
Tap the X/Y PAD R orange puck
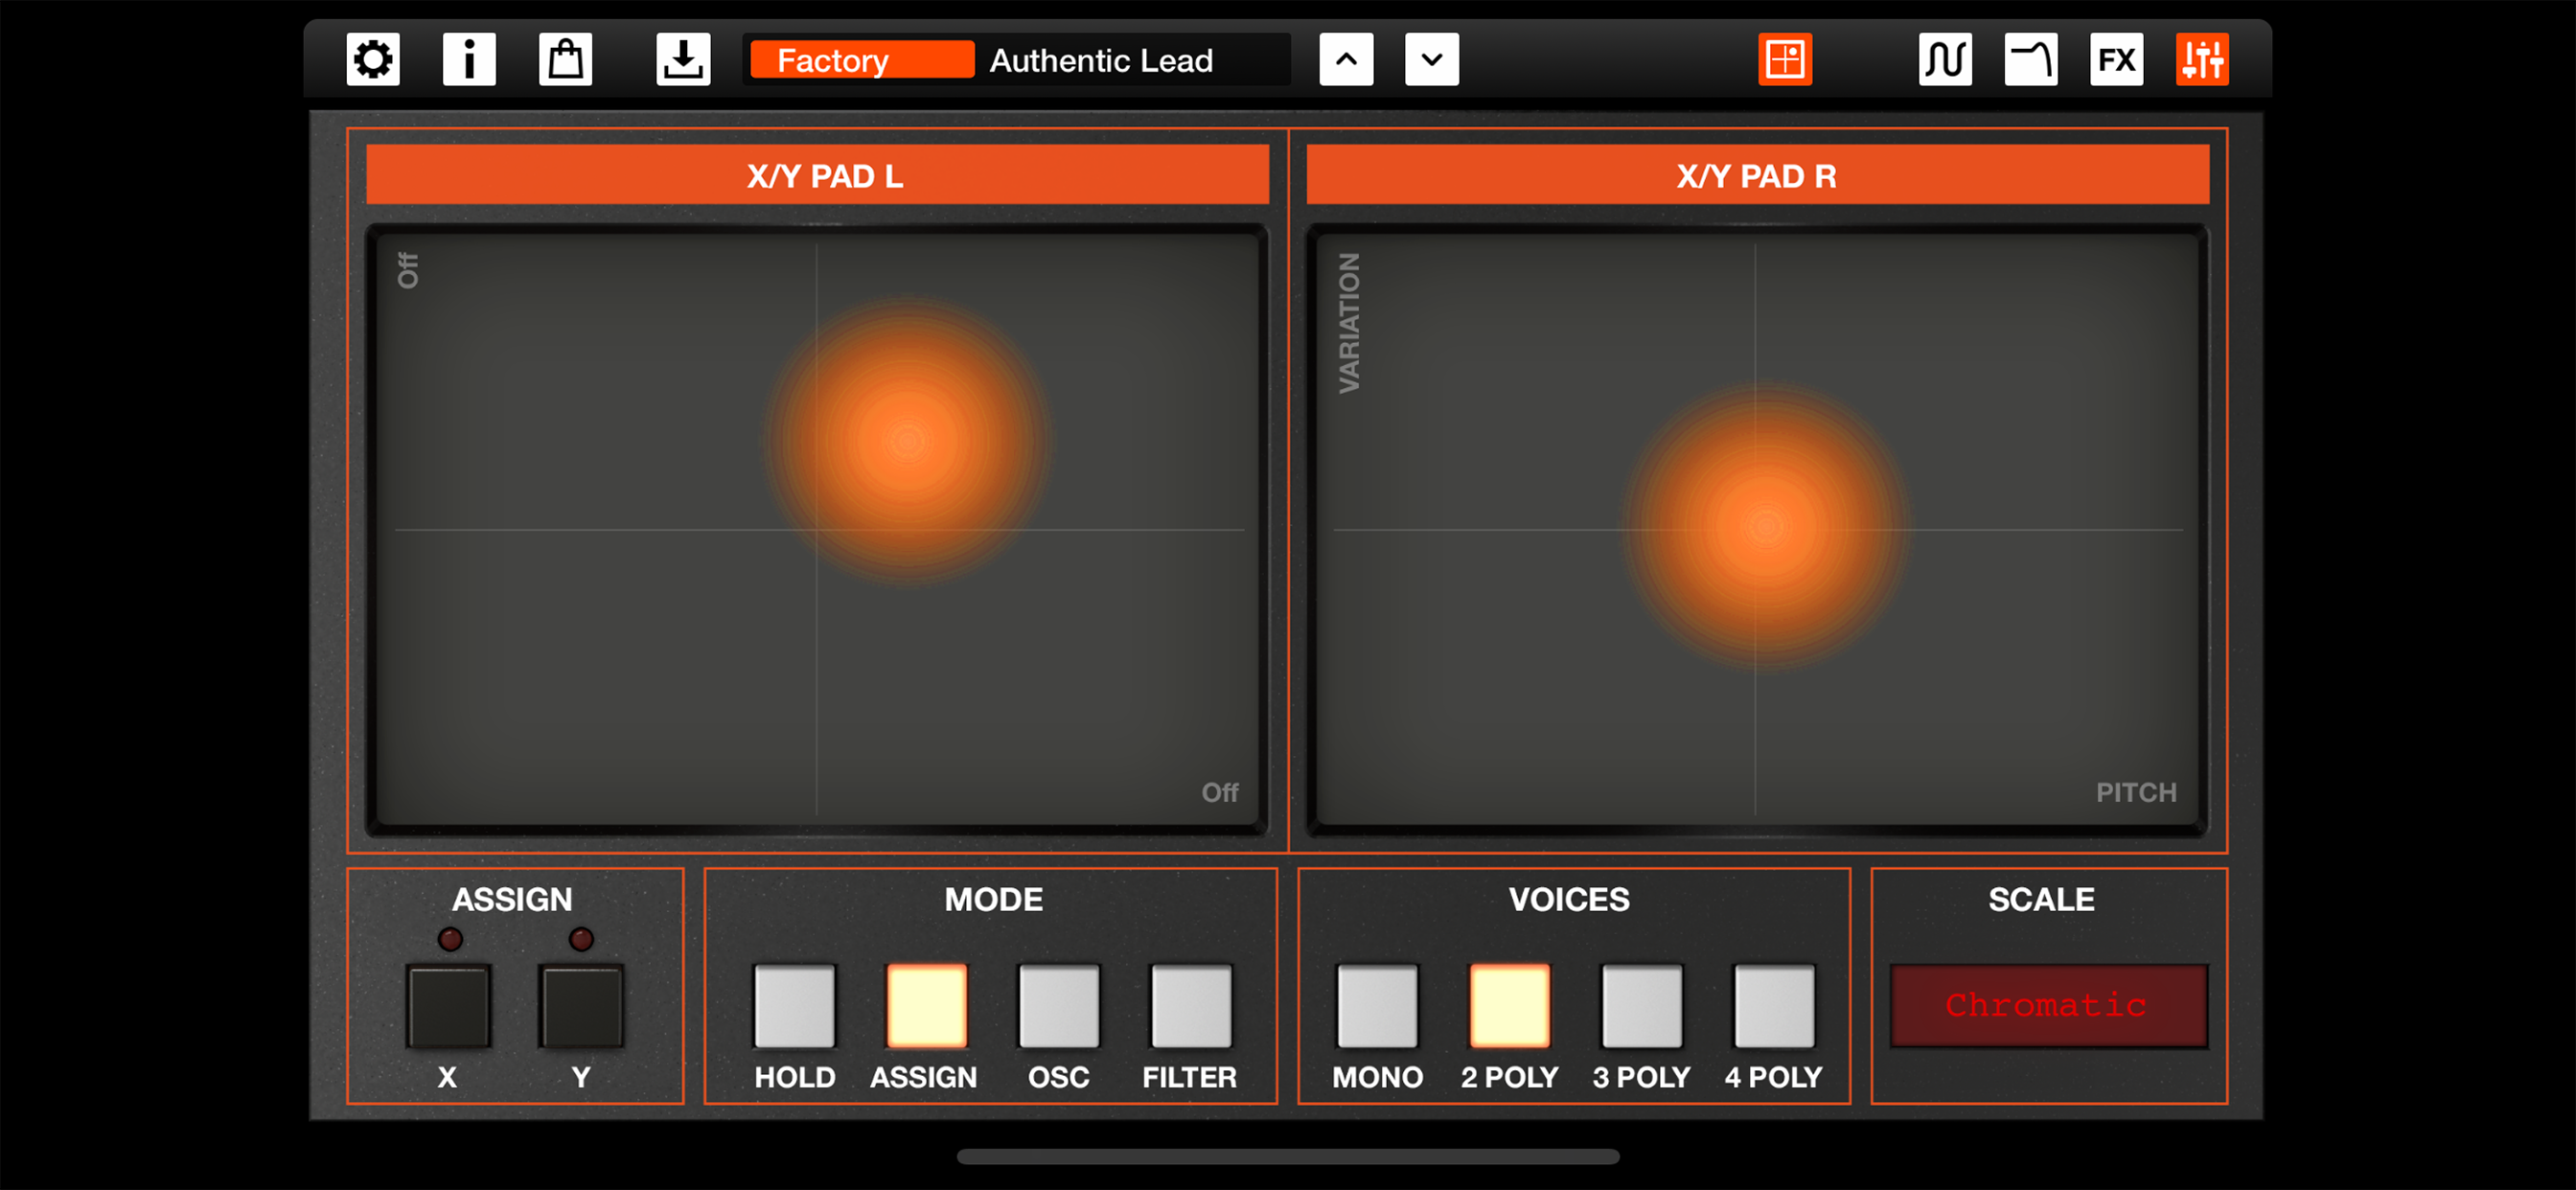pos(1765,526)
